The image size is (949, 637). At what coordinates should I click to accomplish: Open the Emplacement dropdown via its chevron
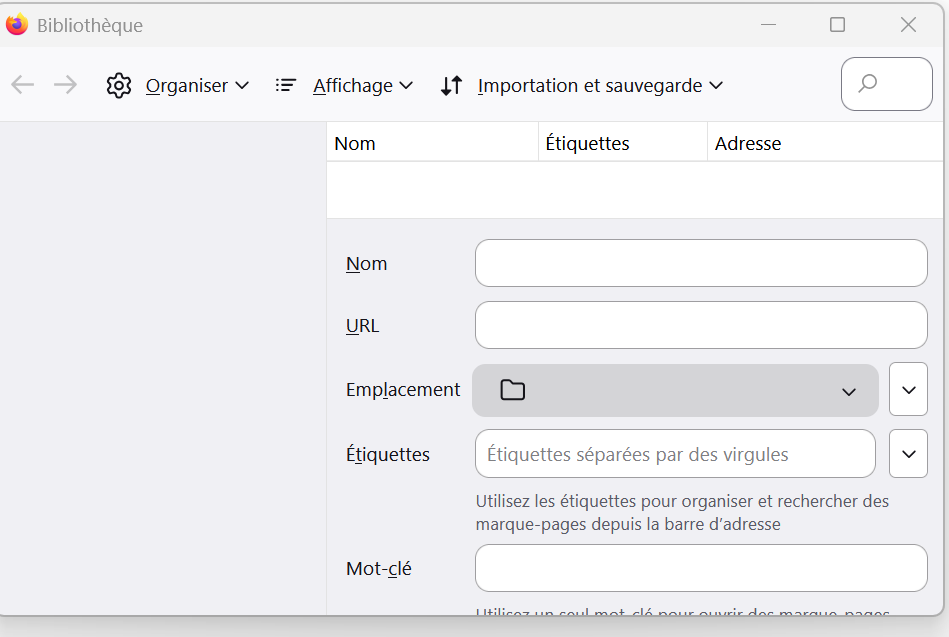pos(849,391)
